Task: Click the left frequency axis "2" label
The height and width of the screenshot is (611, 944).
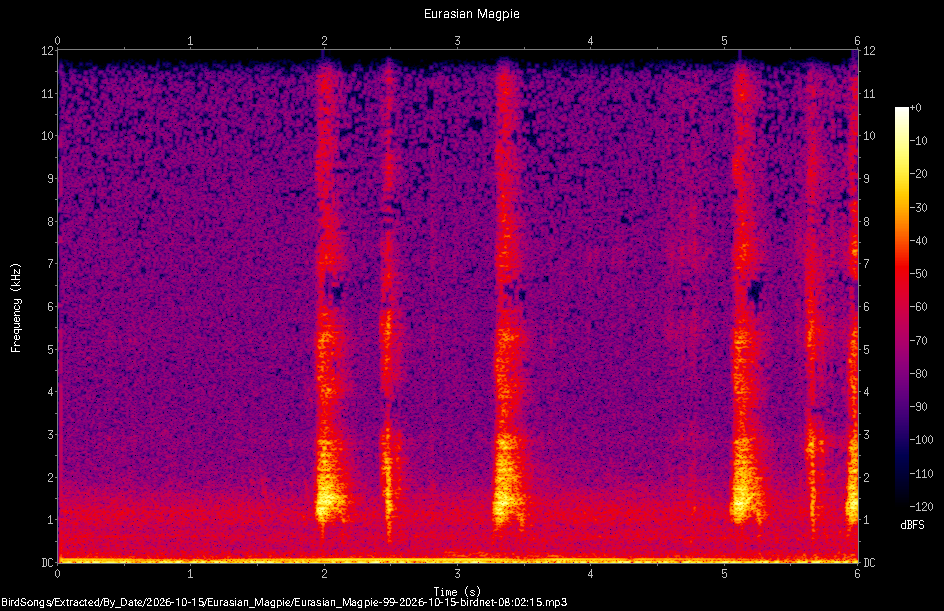Action: pos(51,477)
